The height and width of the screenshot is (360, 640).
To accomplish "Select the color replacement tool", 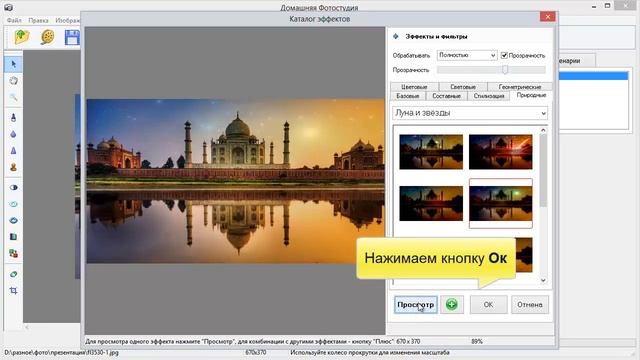I will 13,253.
